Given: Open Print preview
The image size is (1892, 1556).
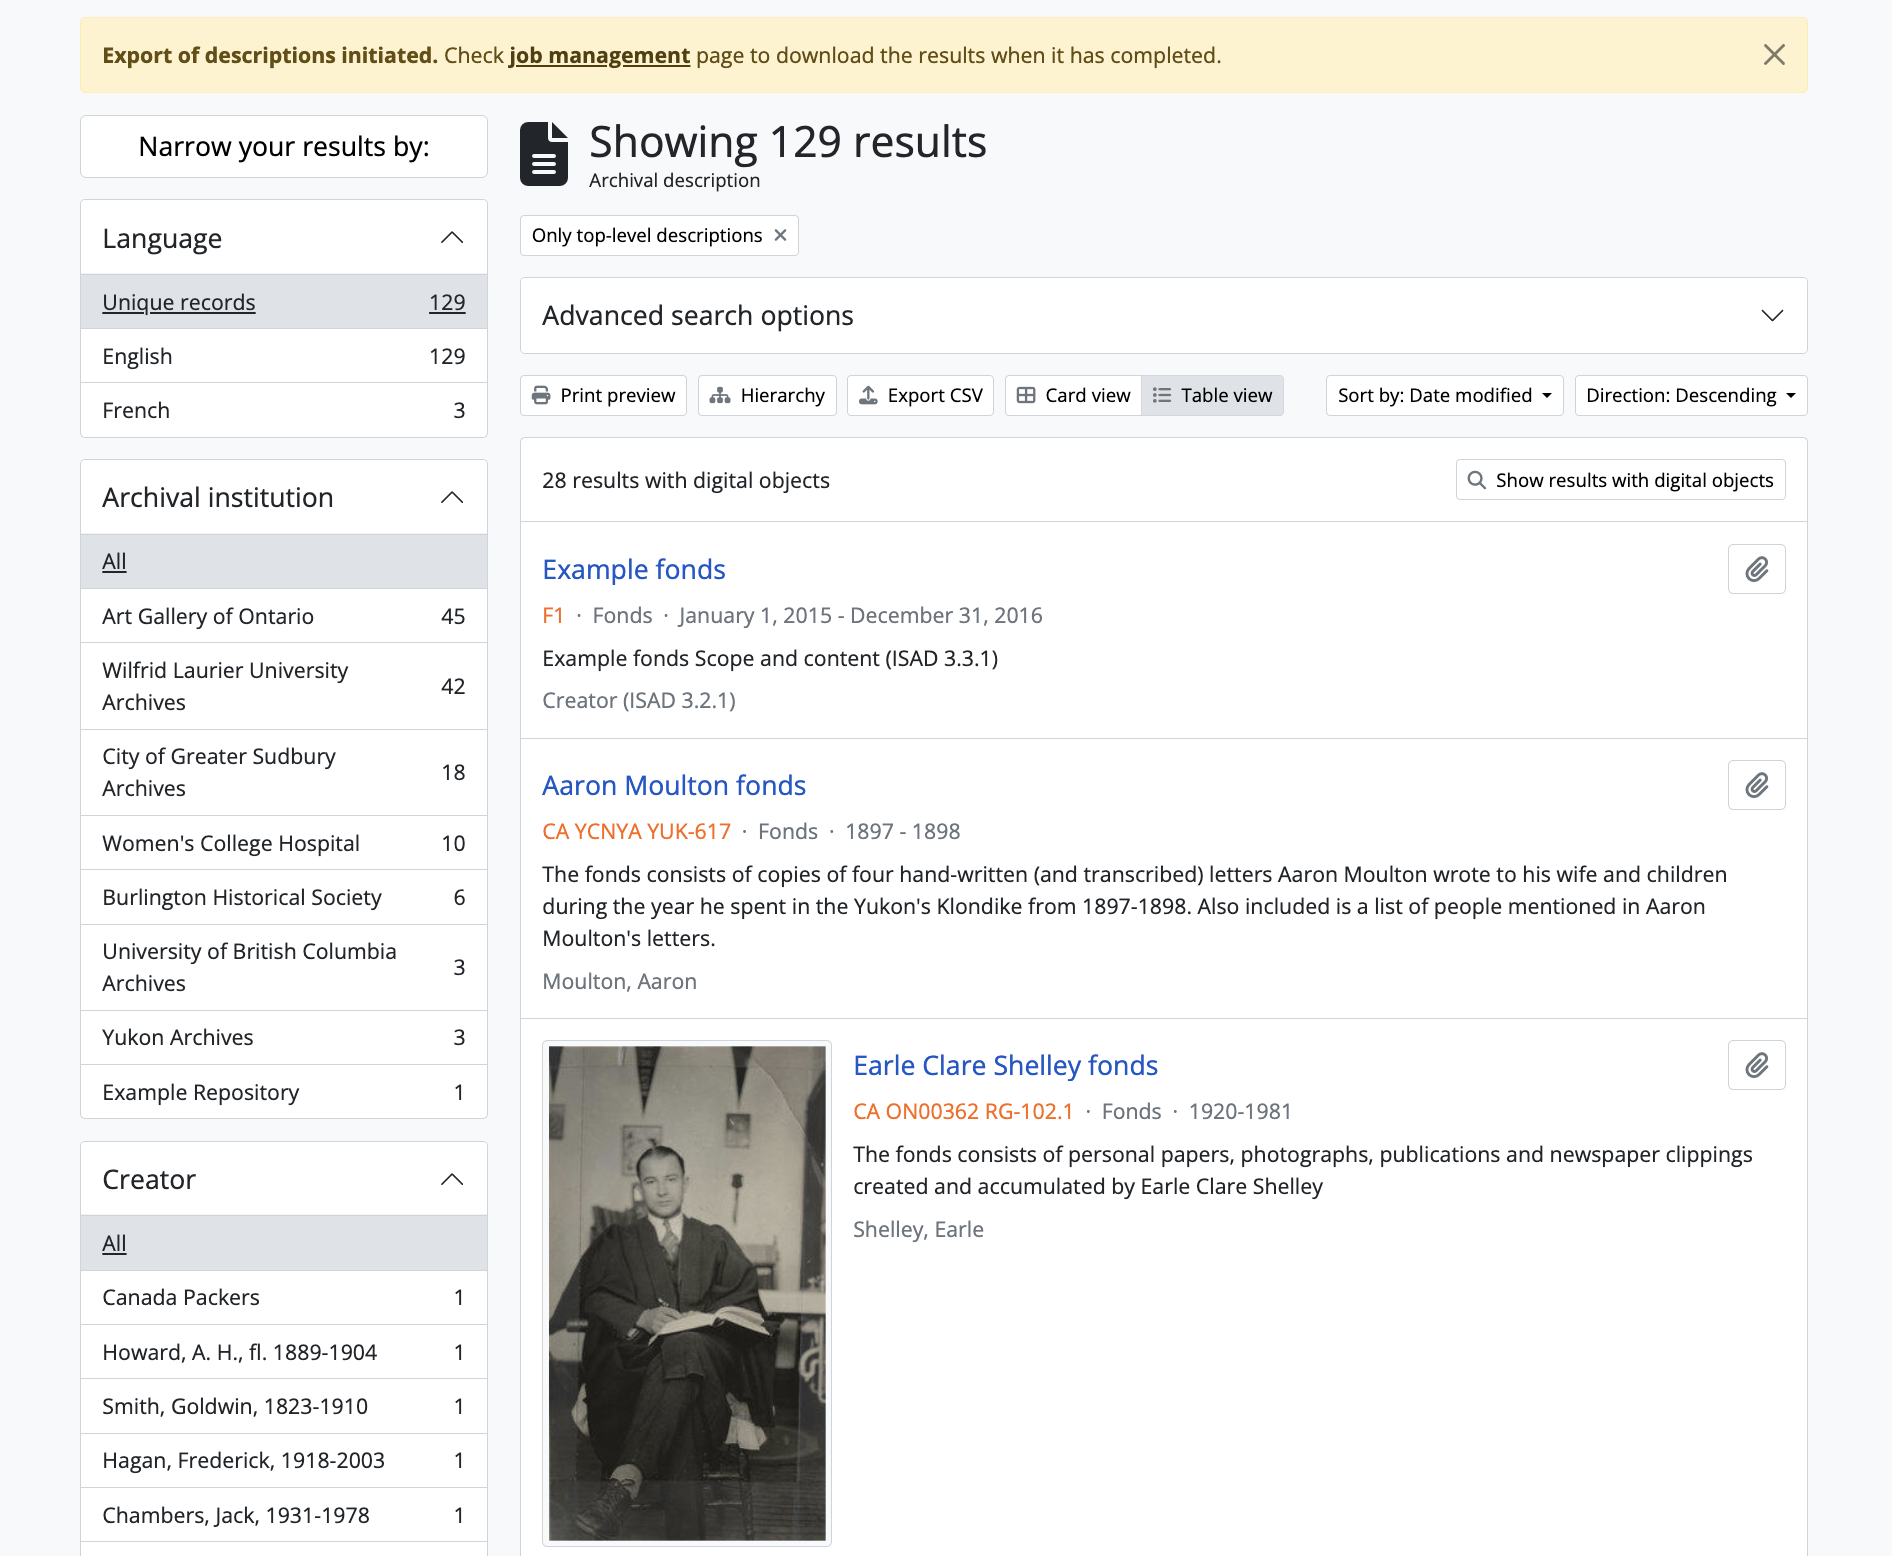Looking at the screenshot, I should [604, 395].
